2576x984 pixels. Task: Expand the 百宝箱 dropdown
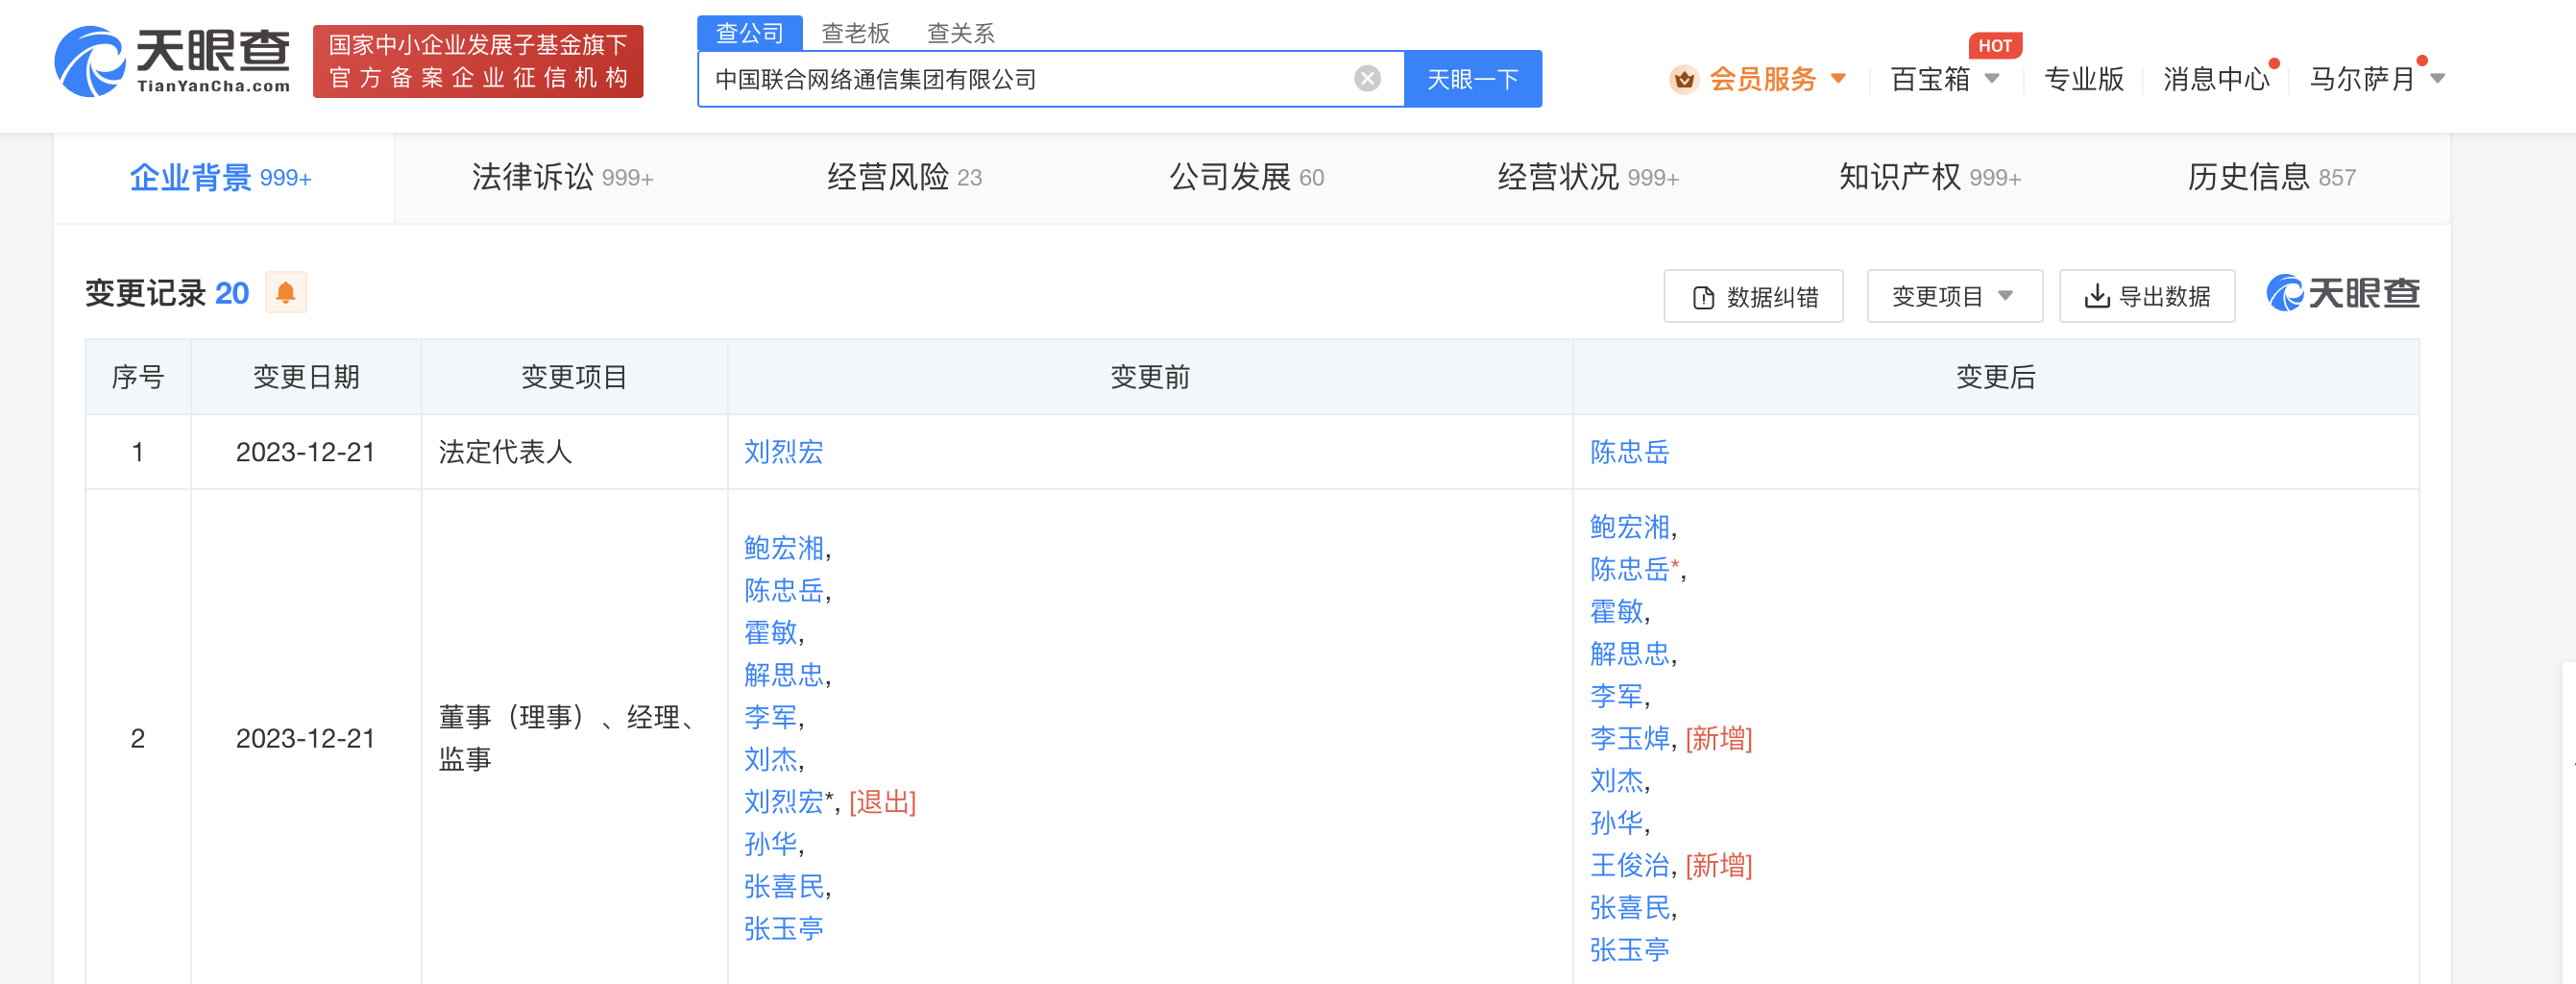(1944, 79)
